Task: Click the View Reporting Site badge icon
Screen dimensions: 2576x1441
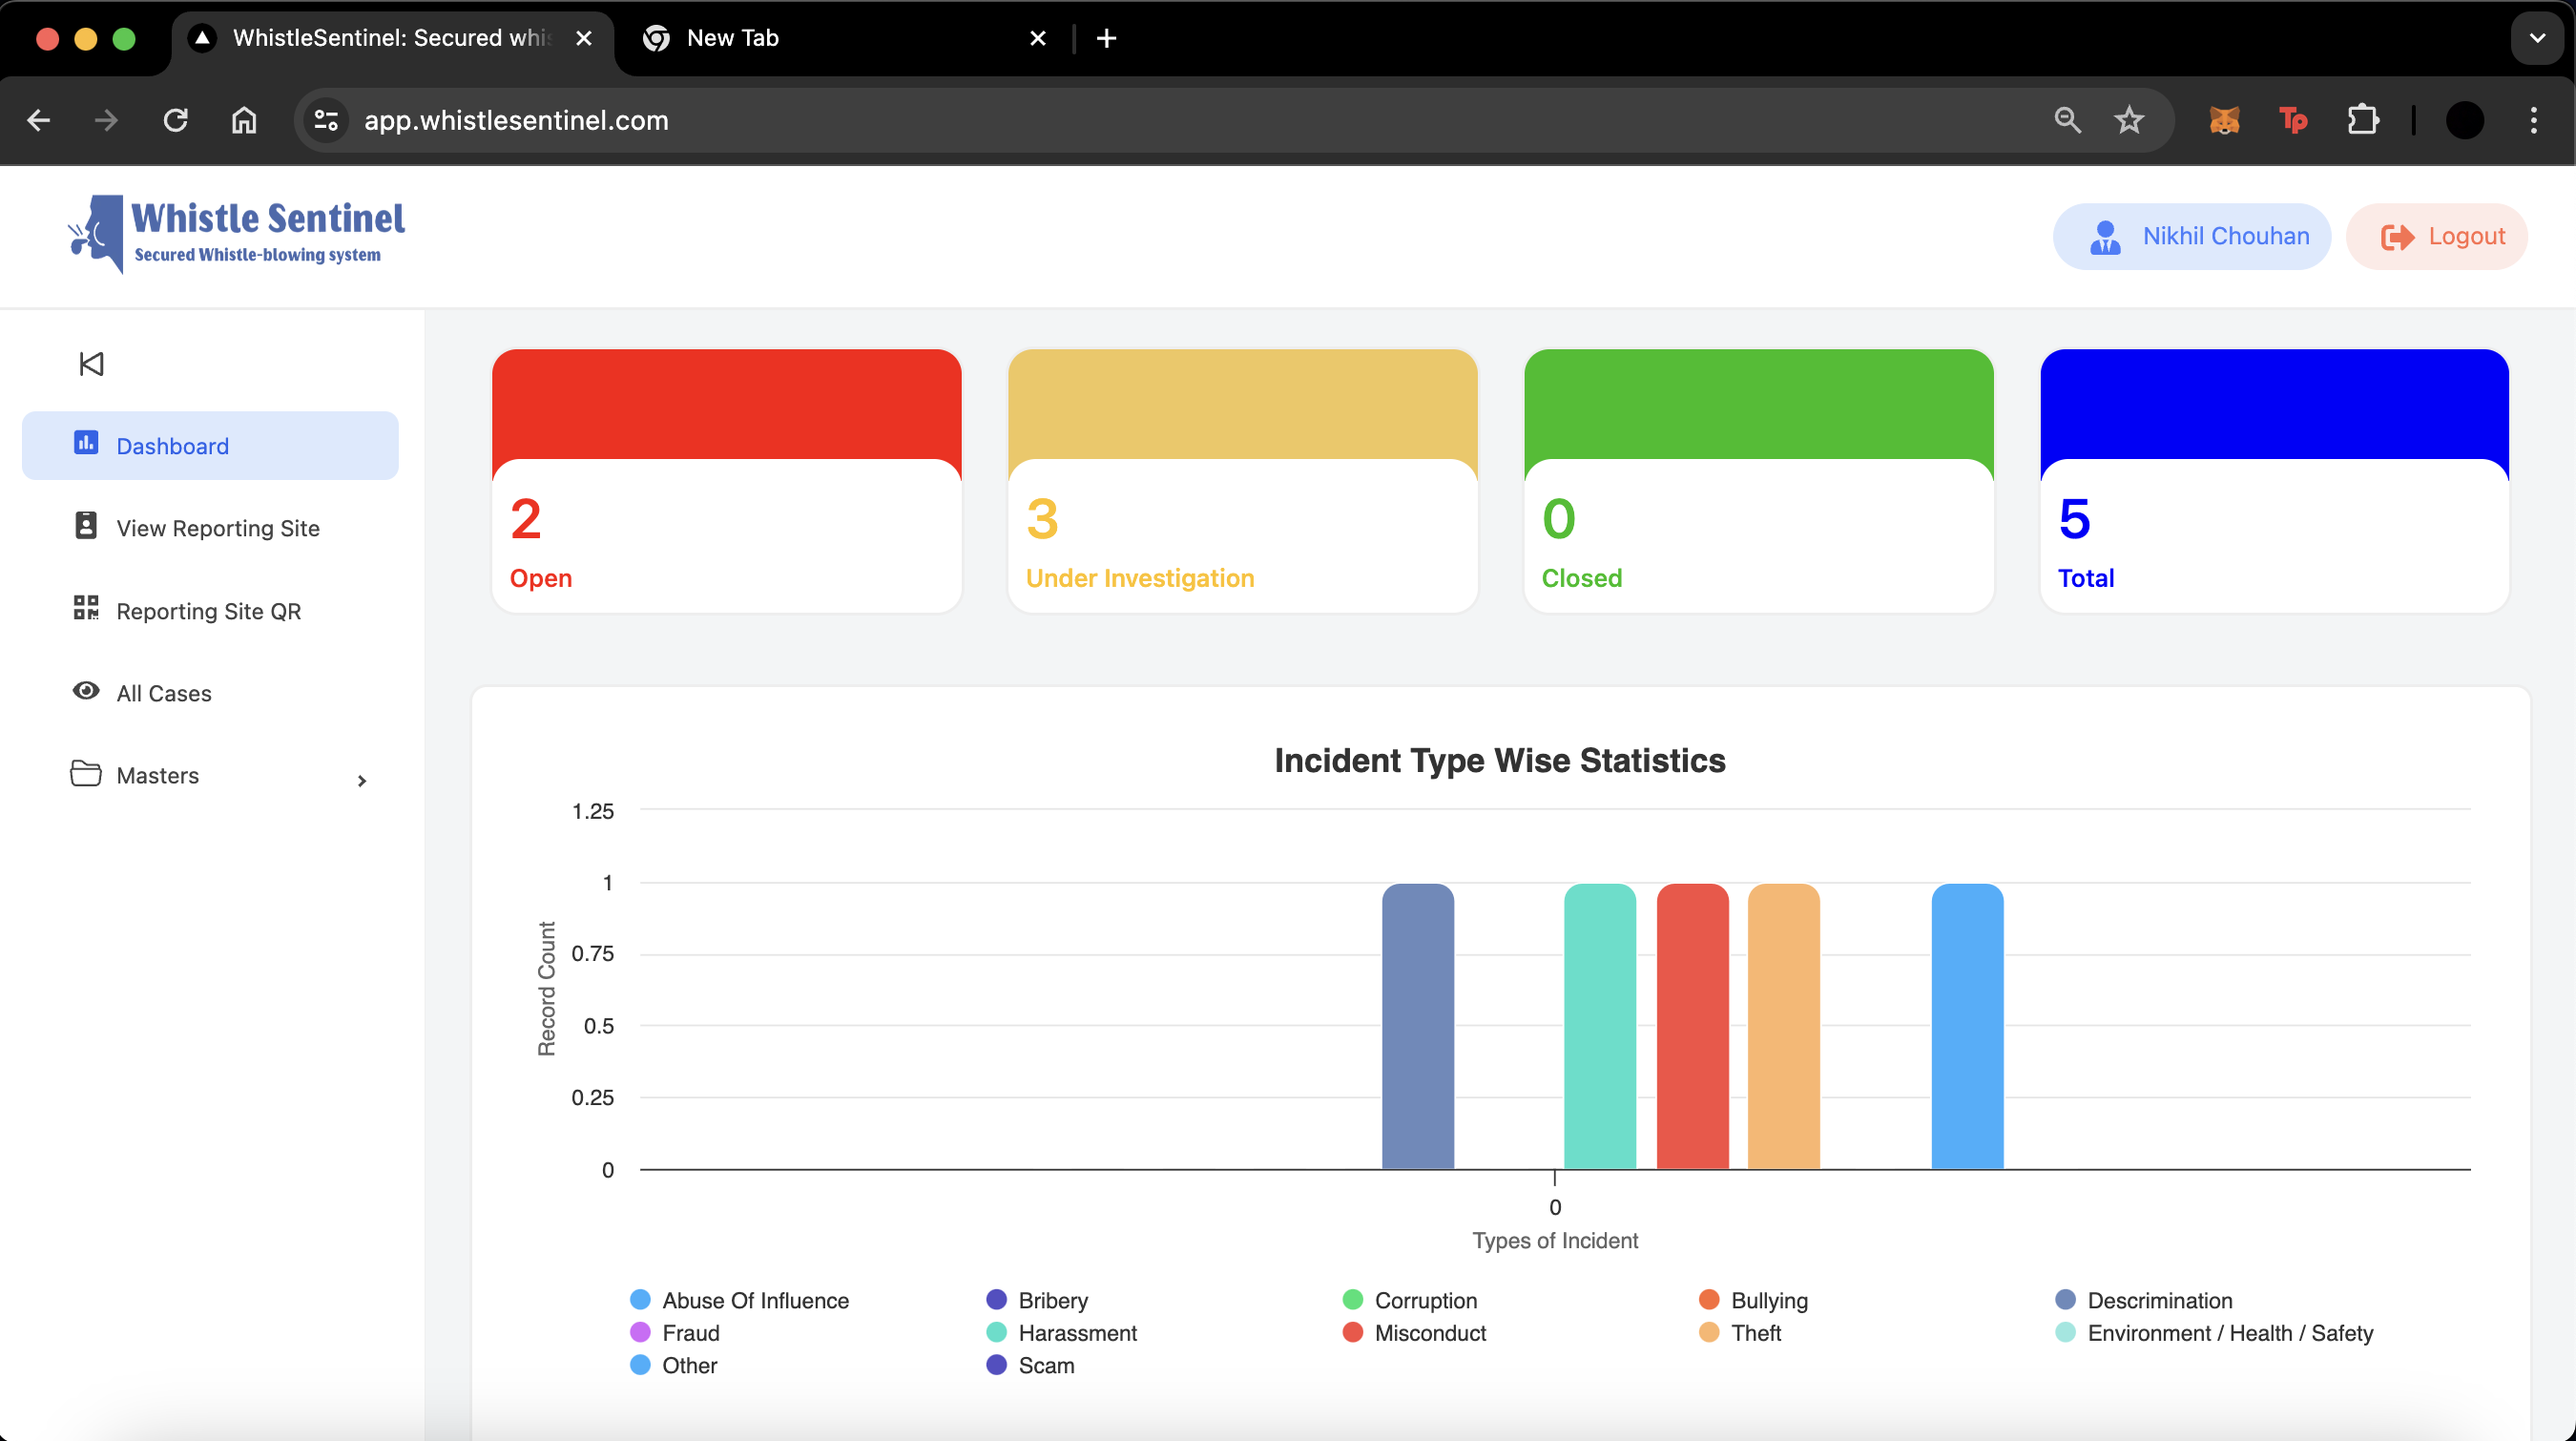Action: pyautogui.click(x=86, y=526)
